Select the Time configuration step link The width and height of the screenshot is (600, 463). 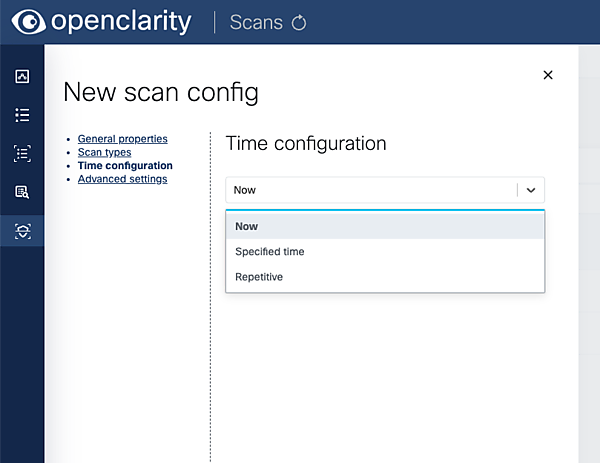coord(125,166)
